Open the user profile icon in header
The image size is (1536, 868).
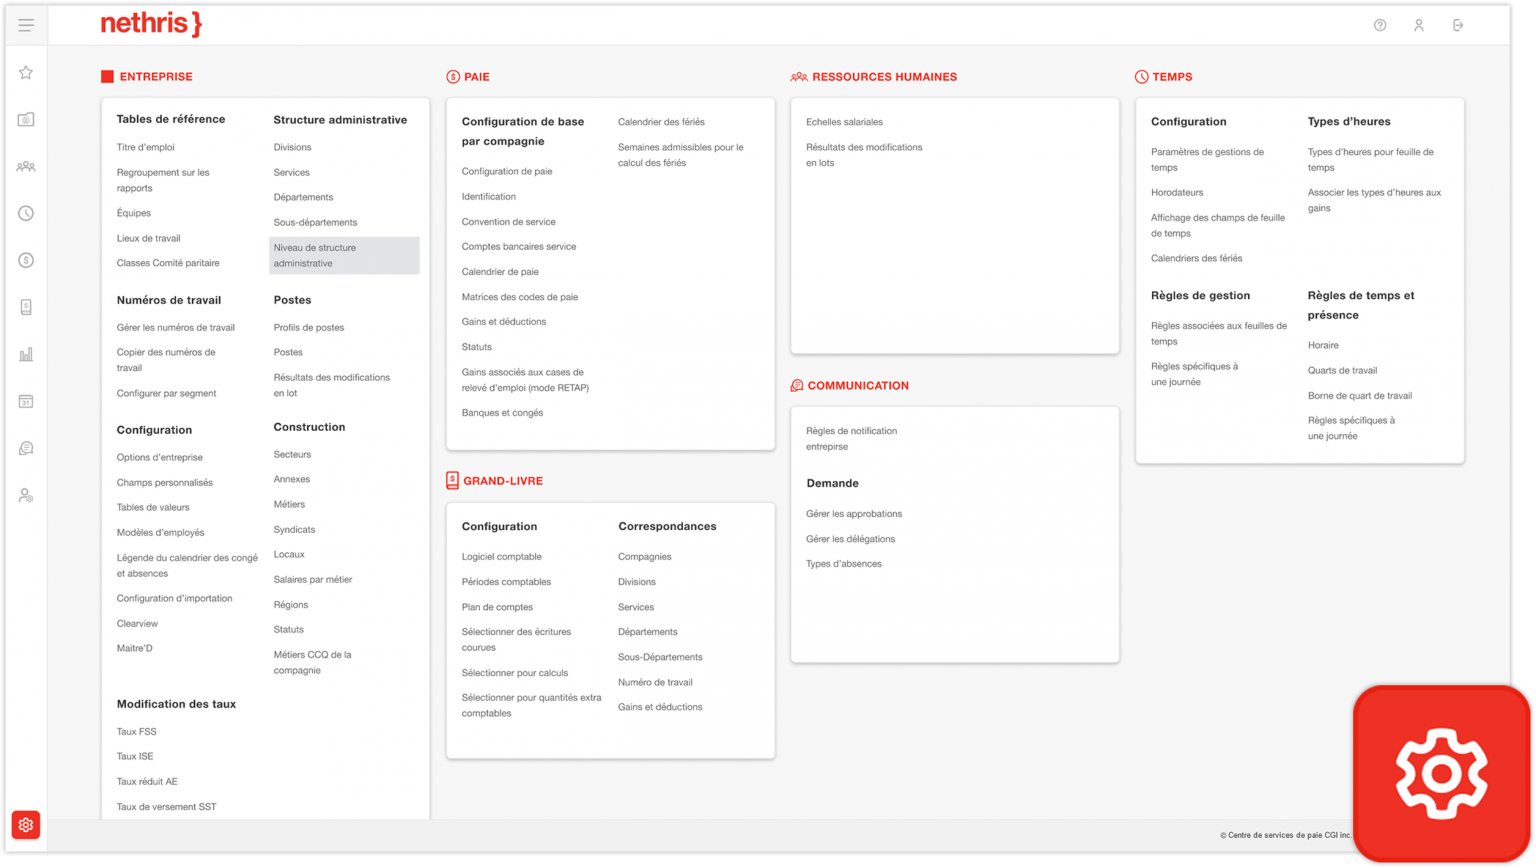point(1419,25)
